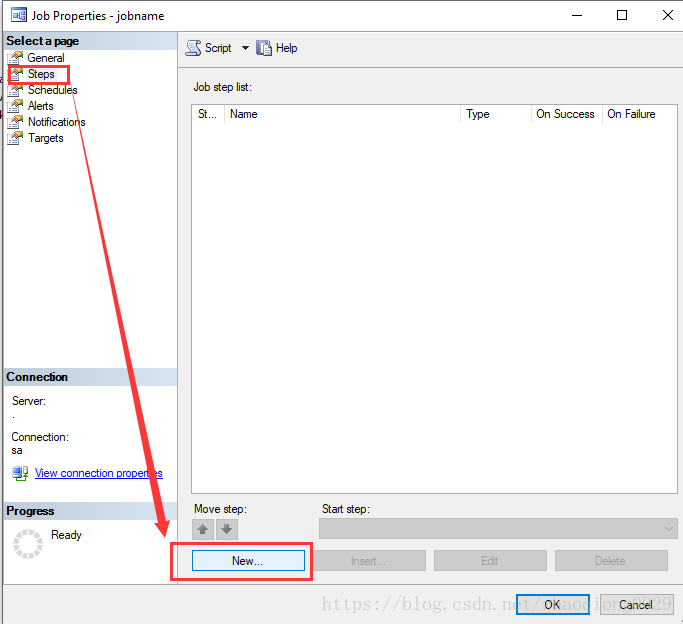683x624 pixels.
Task: Sort by On Success column header
Action: tap(566, 114)
